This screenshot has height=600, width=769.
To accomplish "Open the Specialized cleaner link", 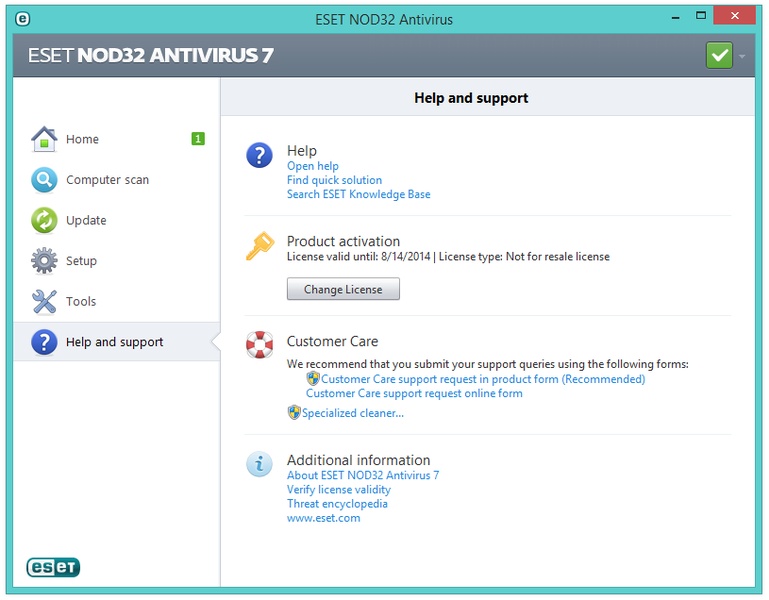I will click(x=352, y=413).
